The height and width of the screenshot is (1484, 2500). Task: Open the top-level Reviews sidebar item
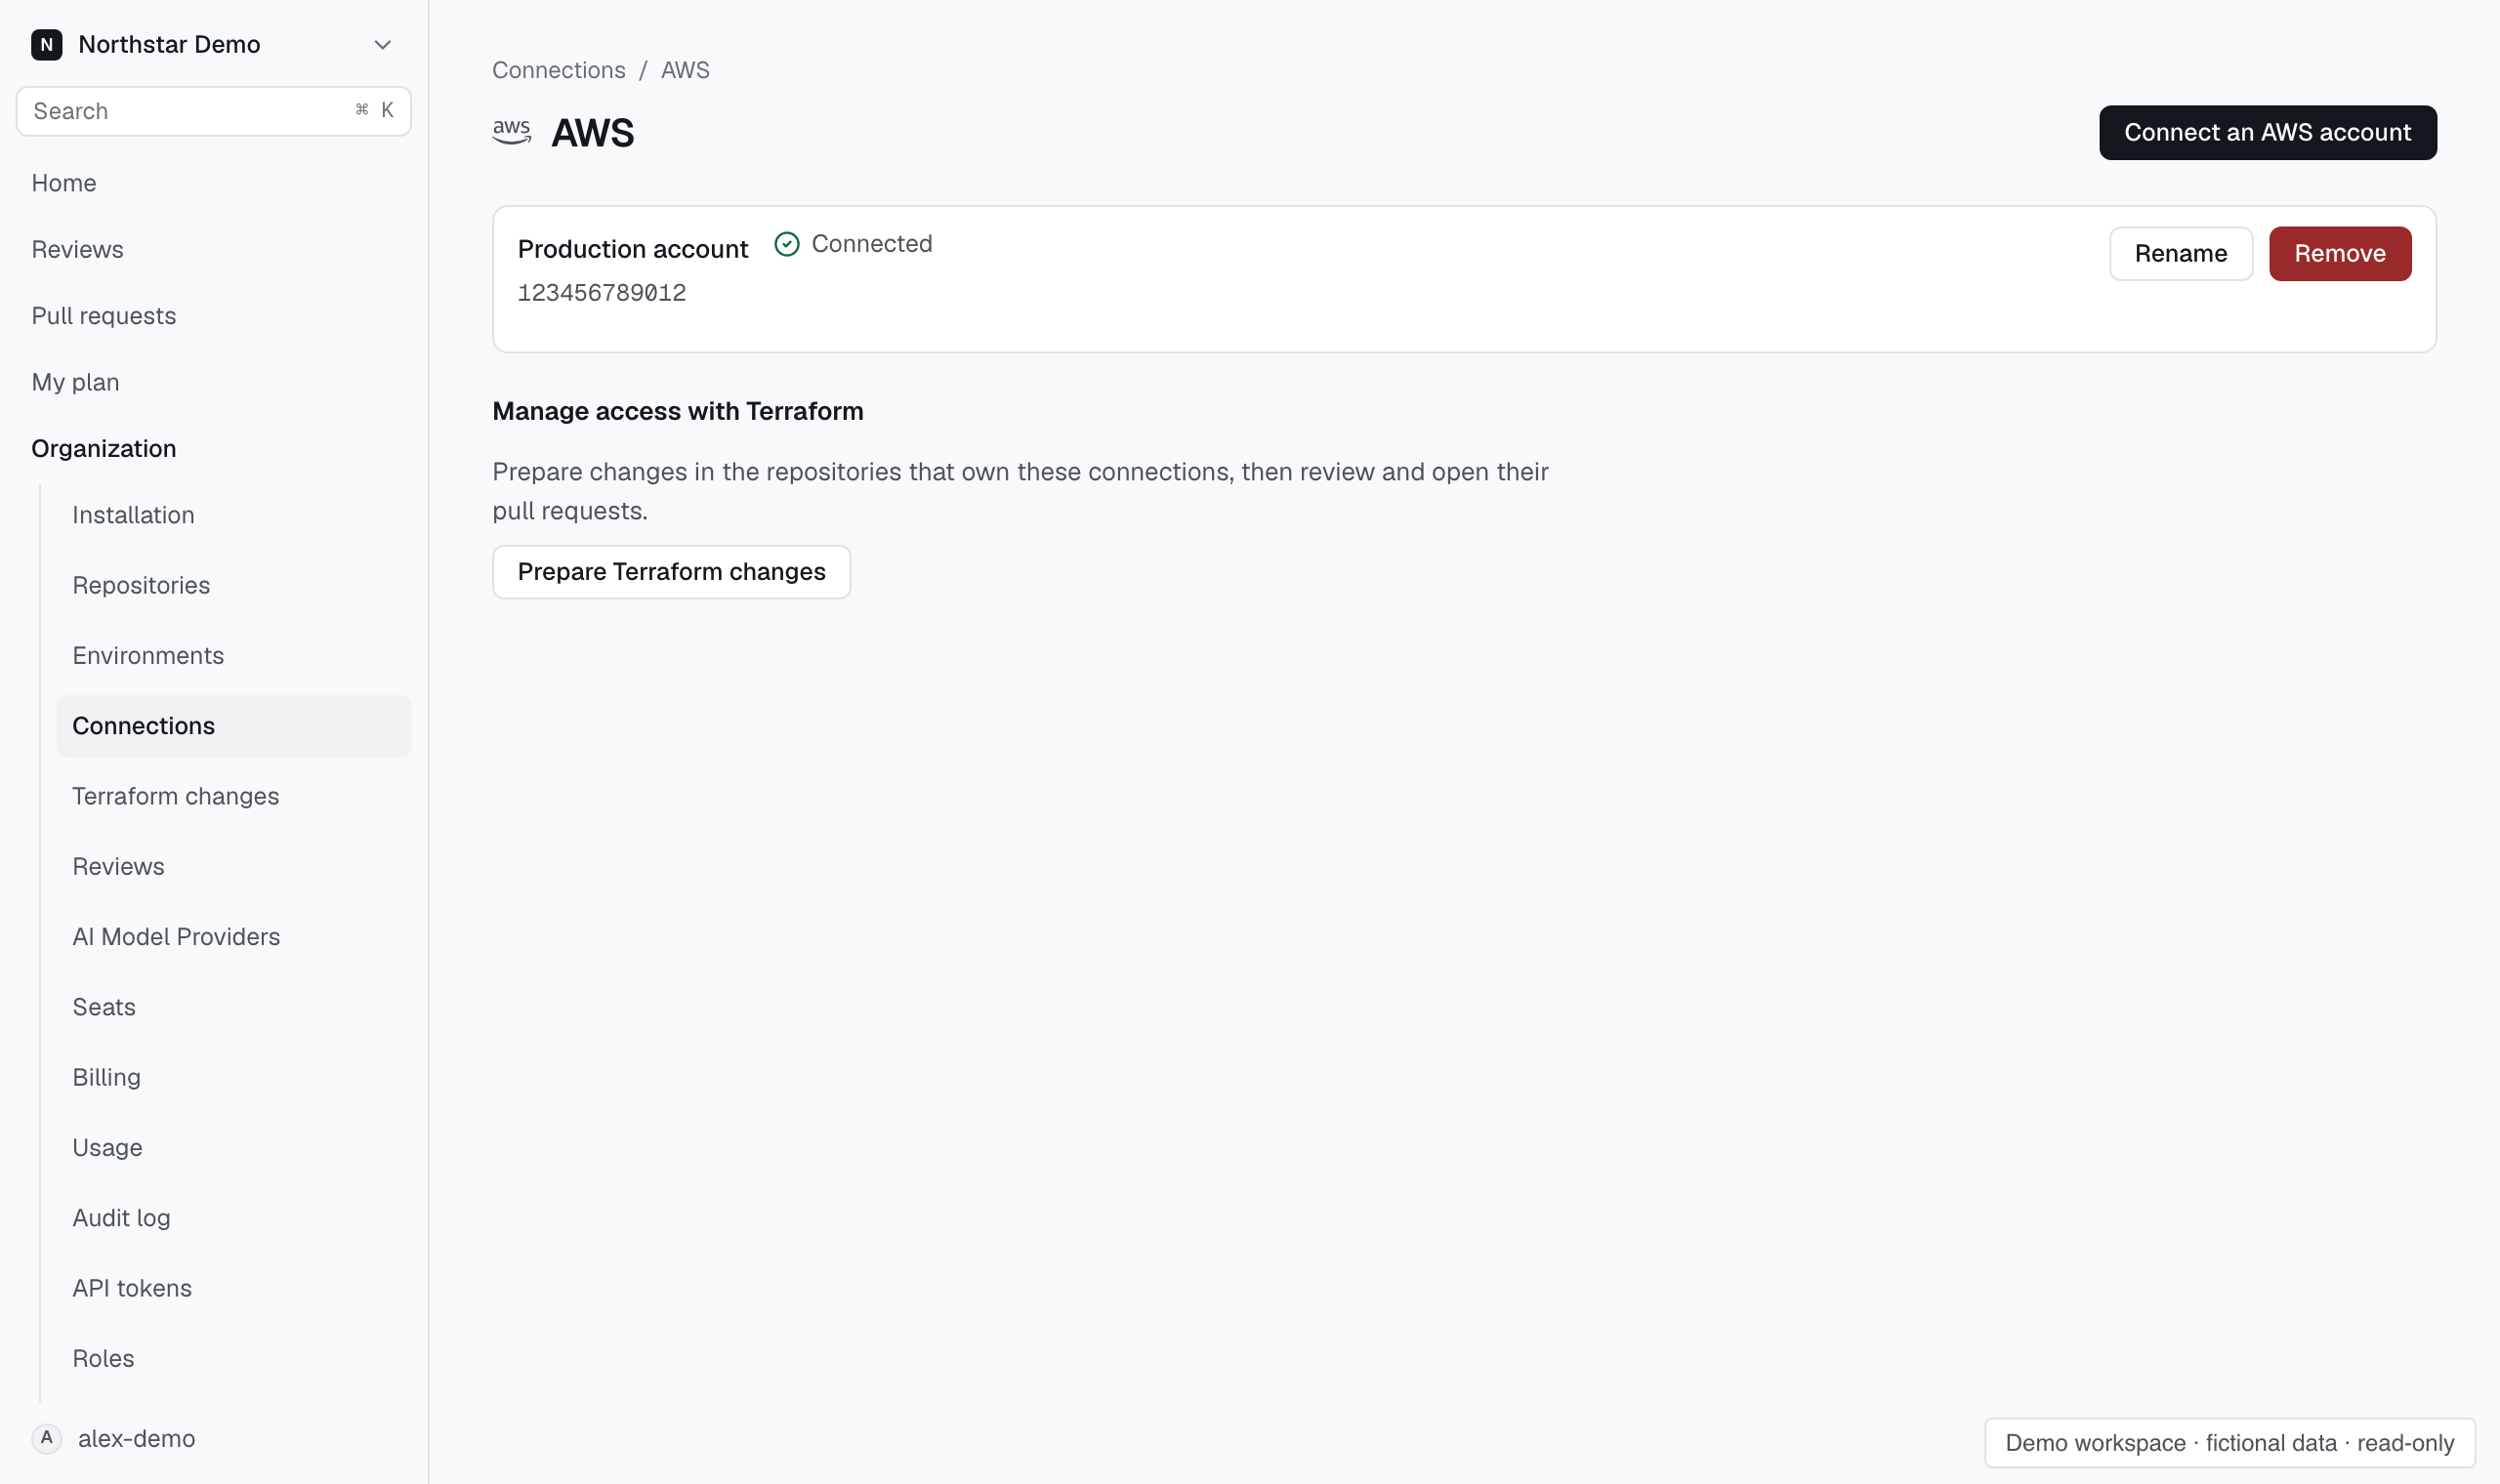coord(77,249)
